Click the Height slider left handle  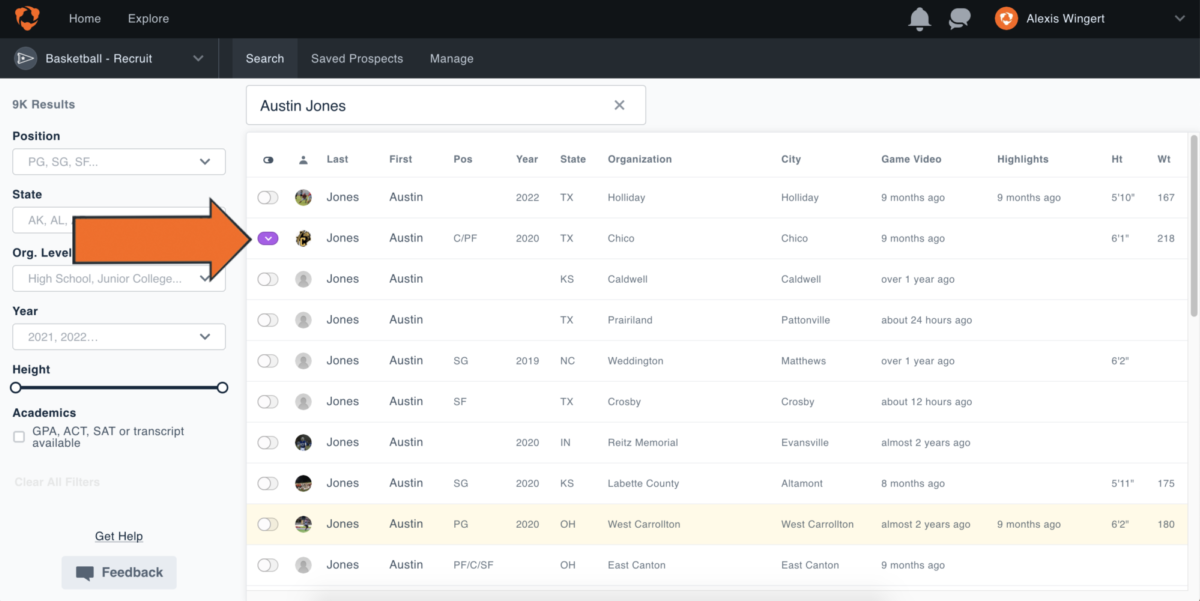point(16,387)
